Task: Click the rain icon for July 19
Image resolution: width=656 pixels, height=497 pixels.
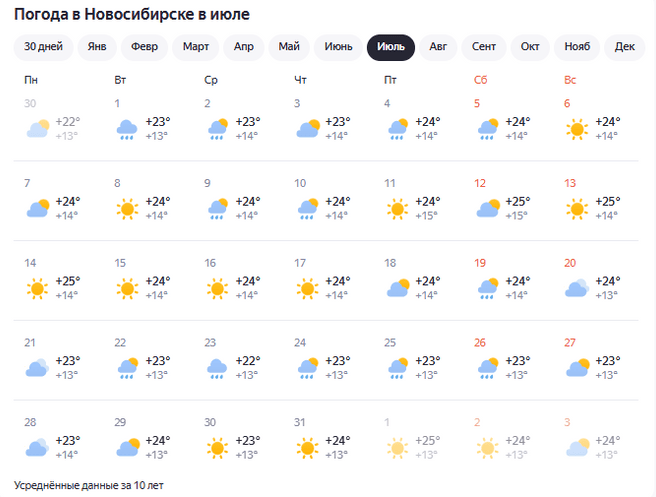Action: pyautogui.click(x=487, y=289)
